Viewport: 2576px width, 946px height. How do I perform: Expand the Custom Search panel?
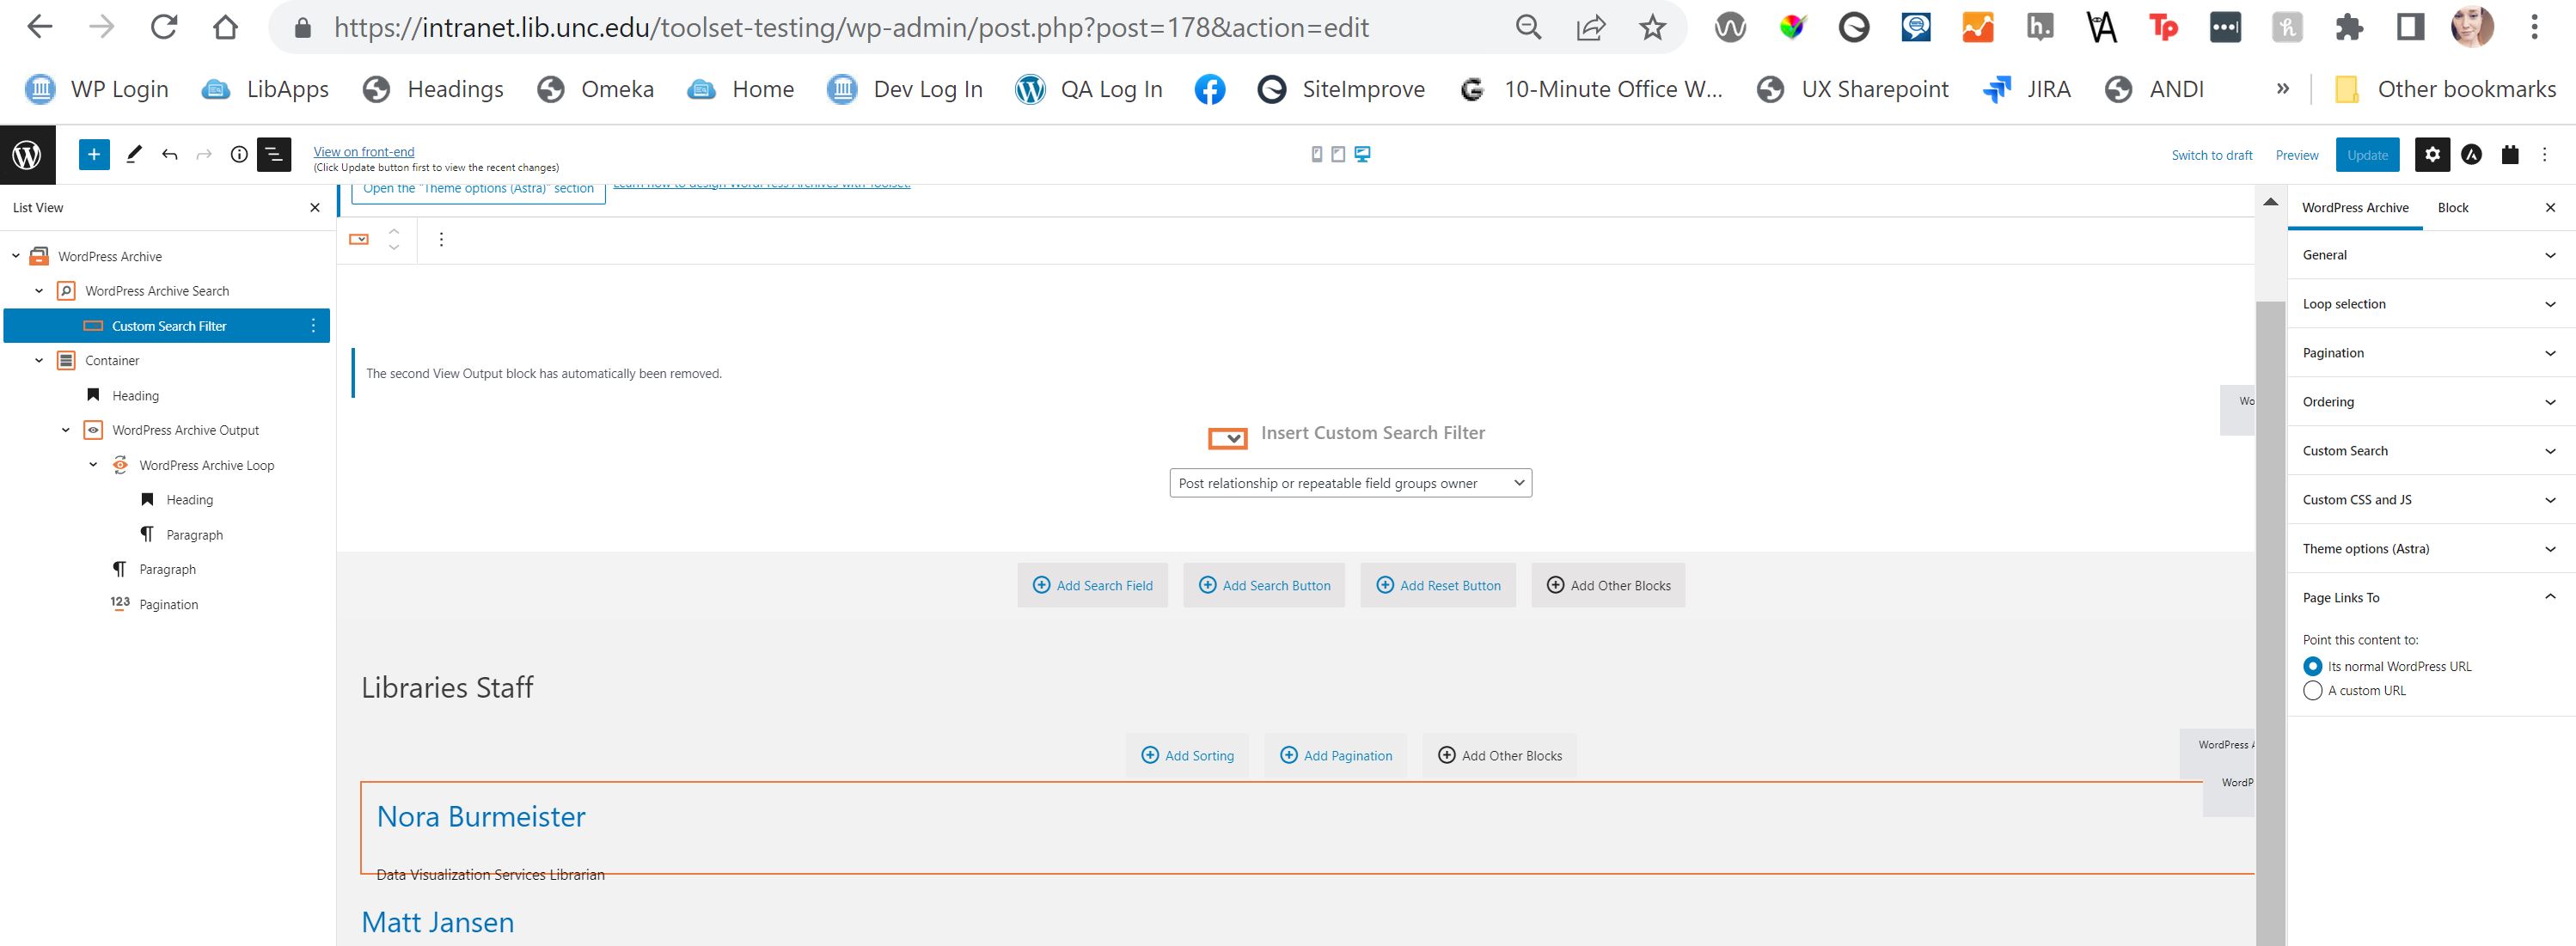pos(2431,451)
